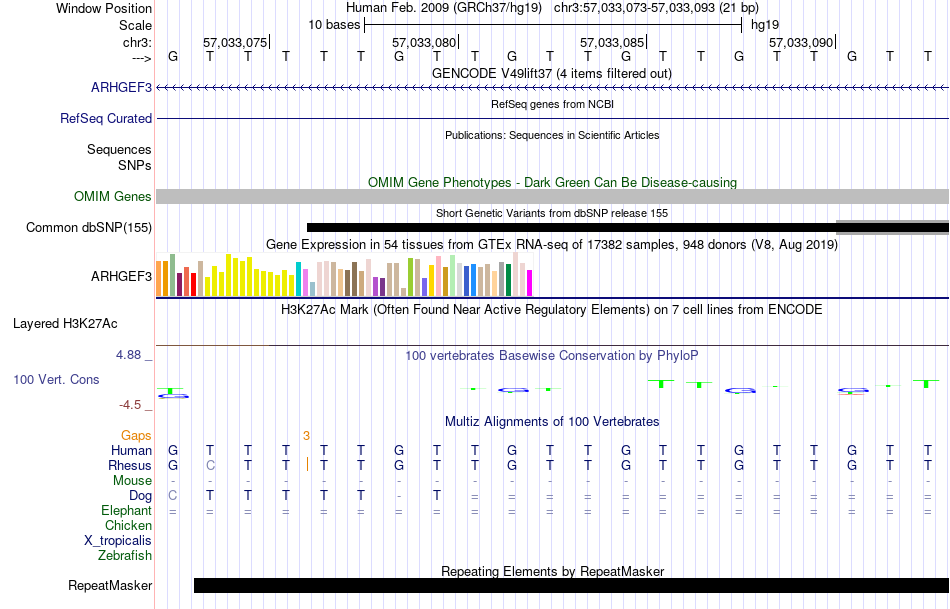Click the hg19 label beside scale bar
The height and width of the screenshot is (609, 950).
pos(765,25)
